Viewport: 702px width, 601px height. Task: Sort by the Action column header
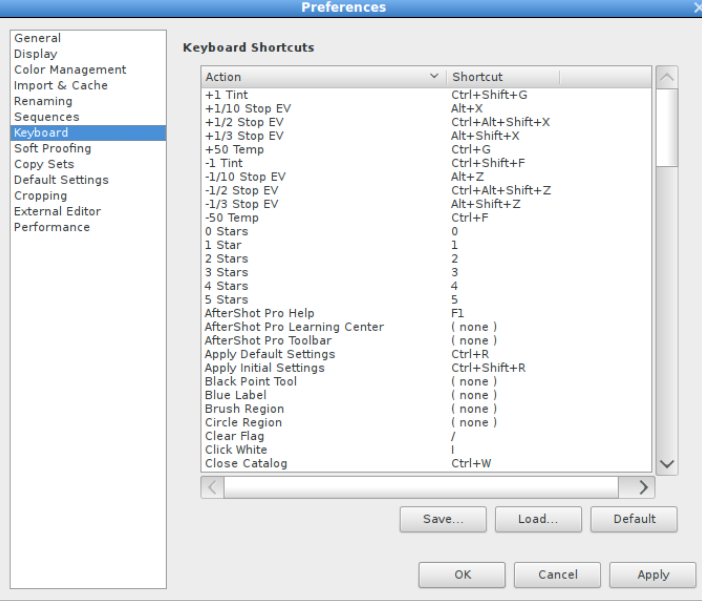(324, 77)
